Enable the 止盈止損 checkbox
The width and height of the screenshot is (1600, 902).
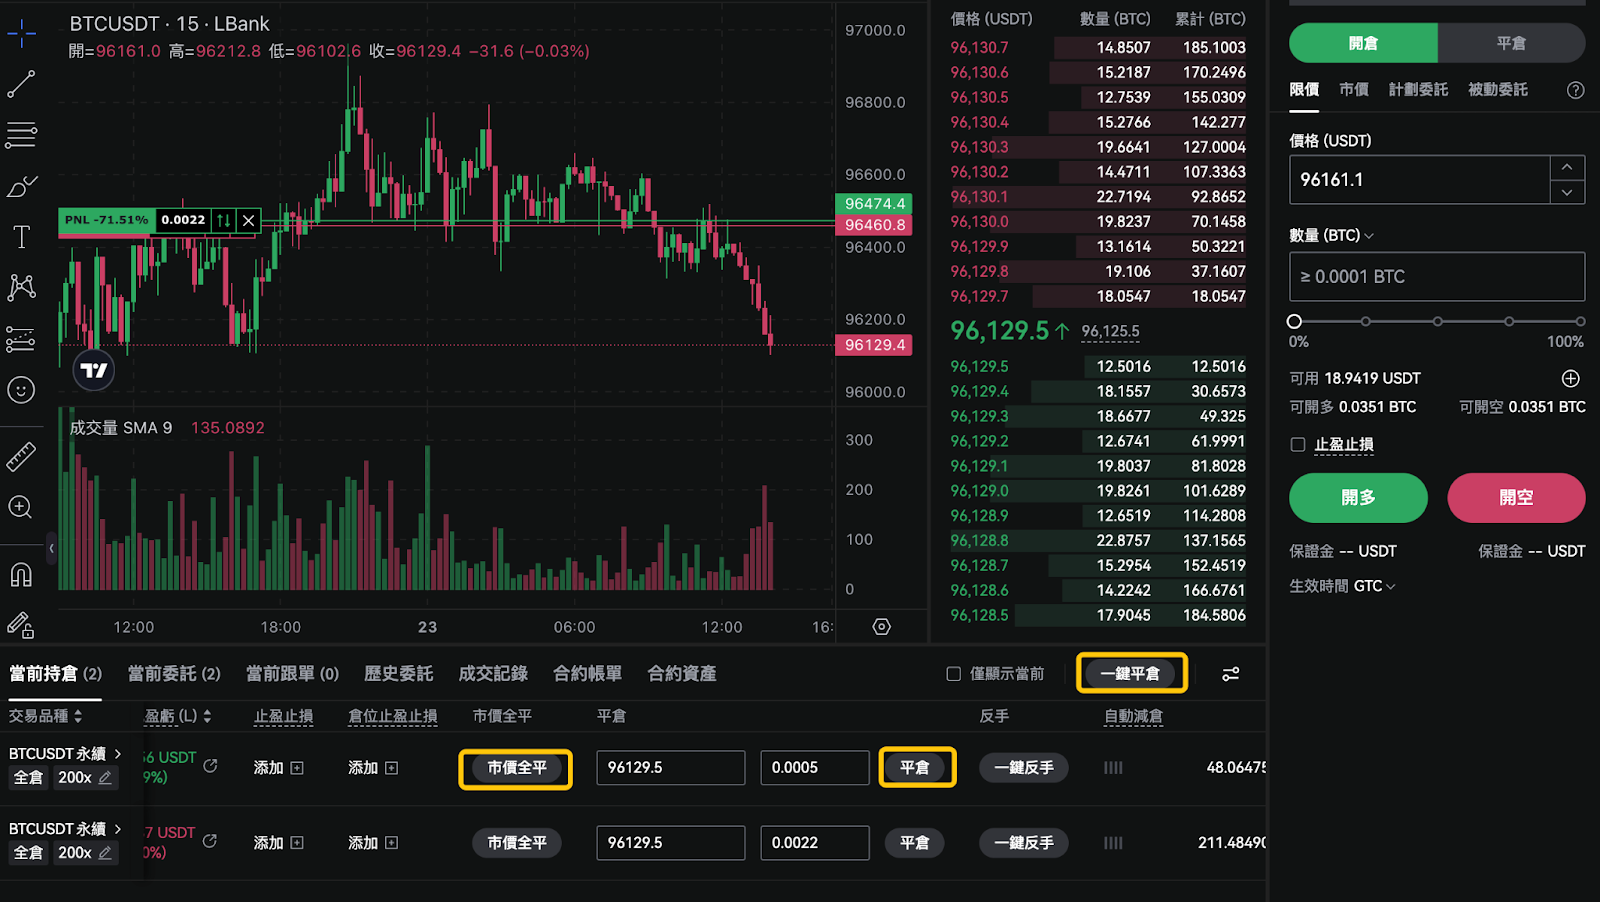1298,444
